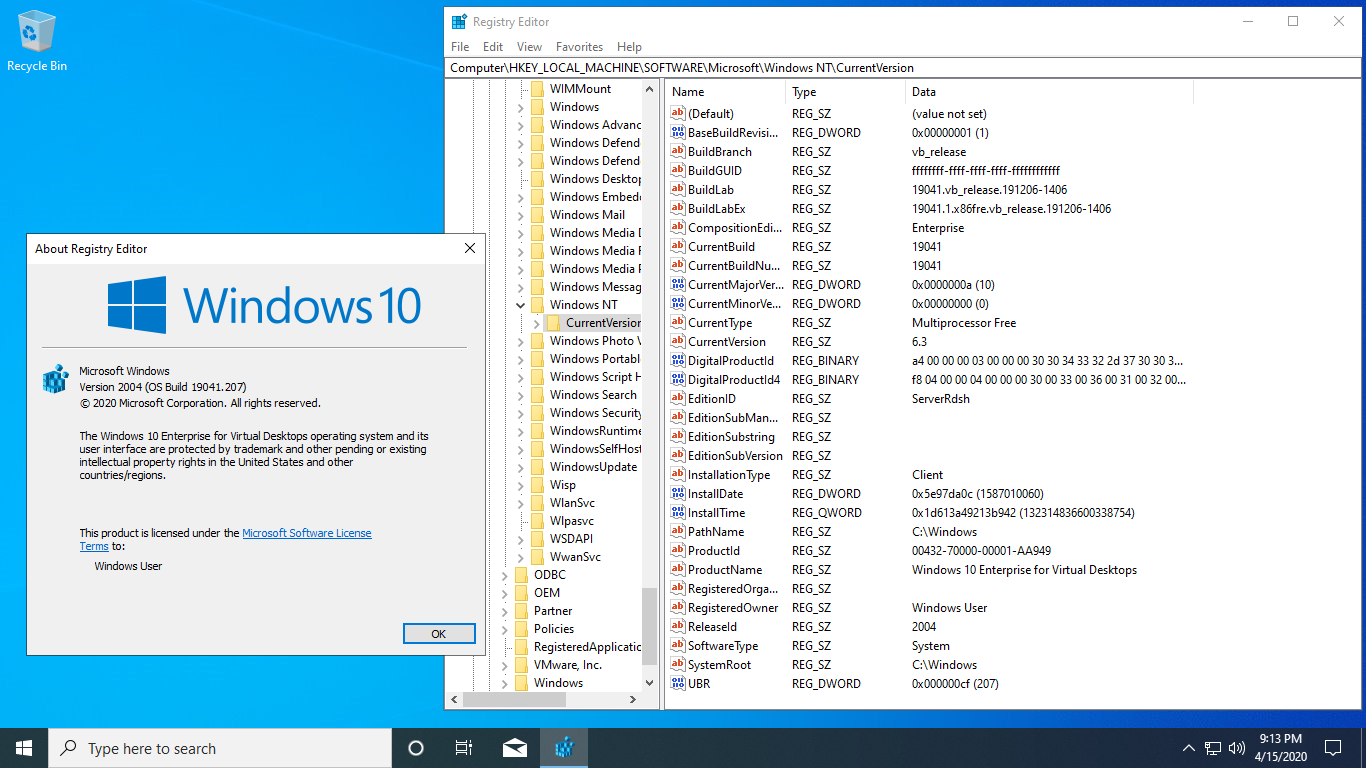This screenshot has height=768, width=1366.
Task: Open the Favorites menu
Action: 580,47
